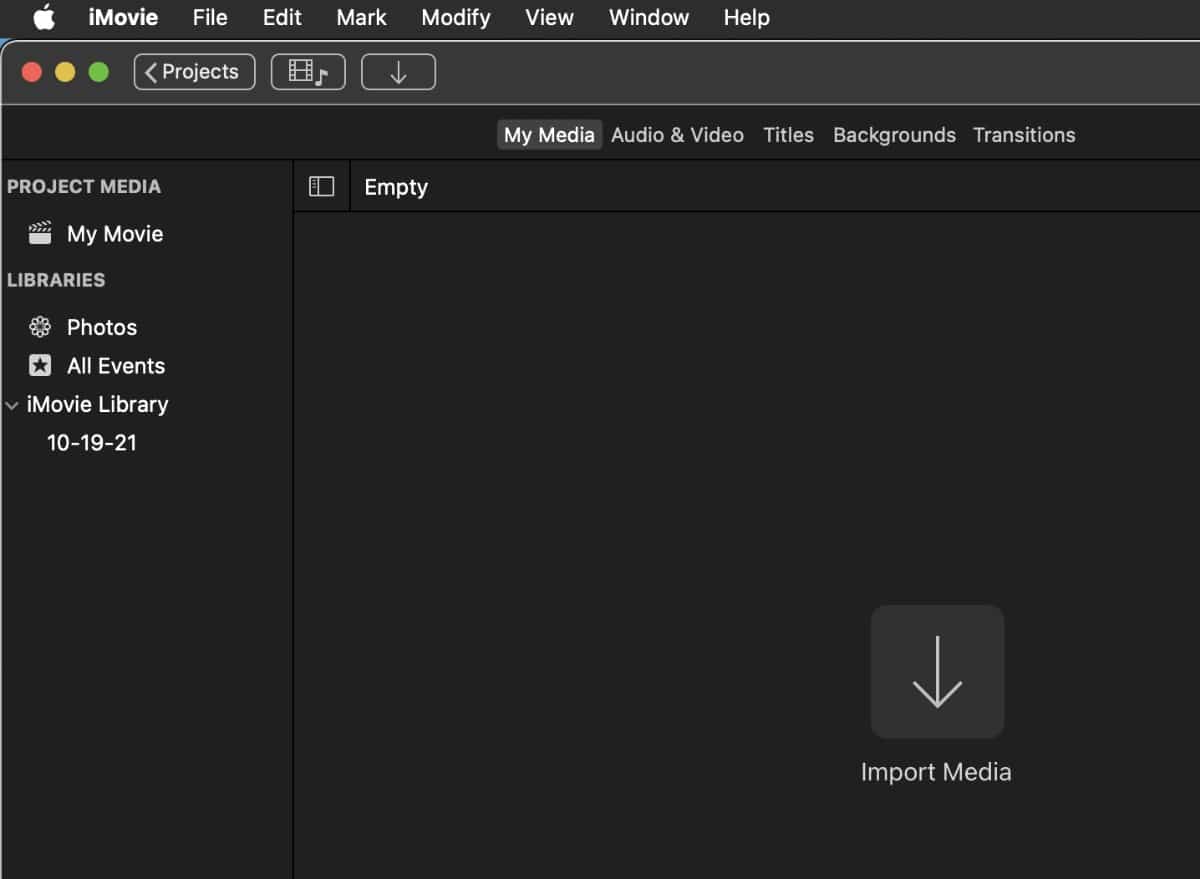The width and height of the screenshot is (1200, 879).
Task: Click the My Movie clapperboard icon
Action: 40,234
